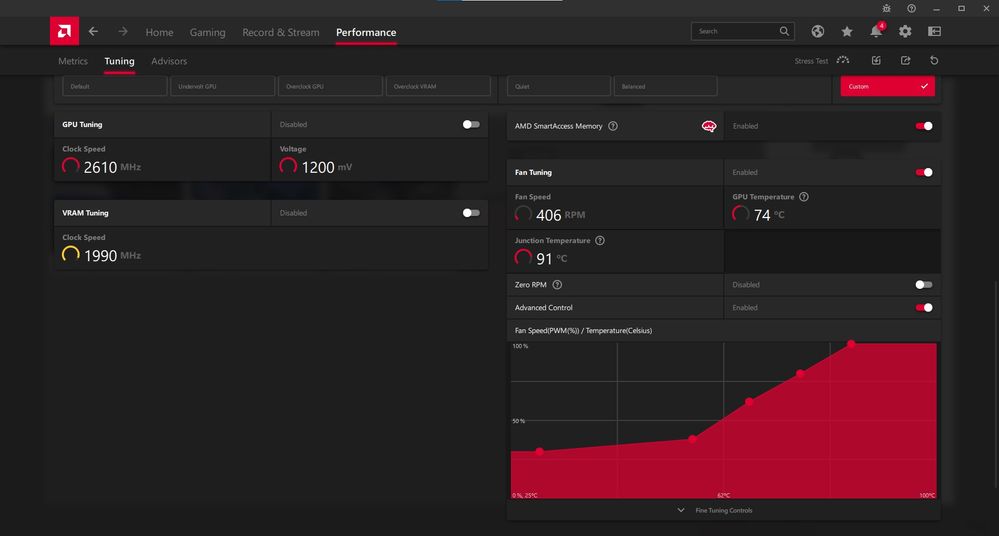Select the Overclock VRAM preset
The width and height of the screenshot is (999, 536).
tap(438, 86)
